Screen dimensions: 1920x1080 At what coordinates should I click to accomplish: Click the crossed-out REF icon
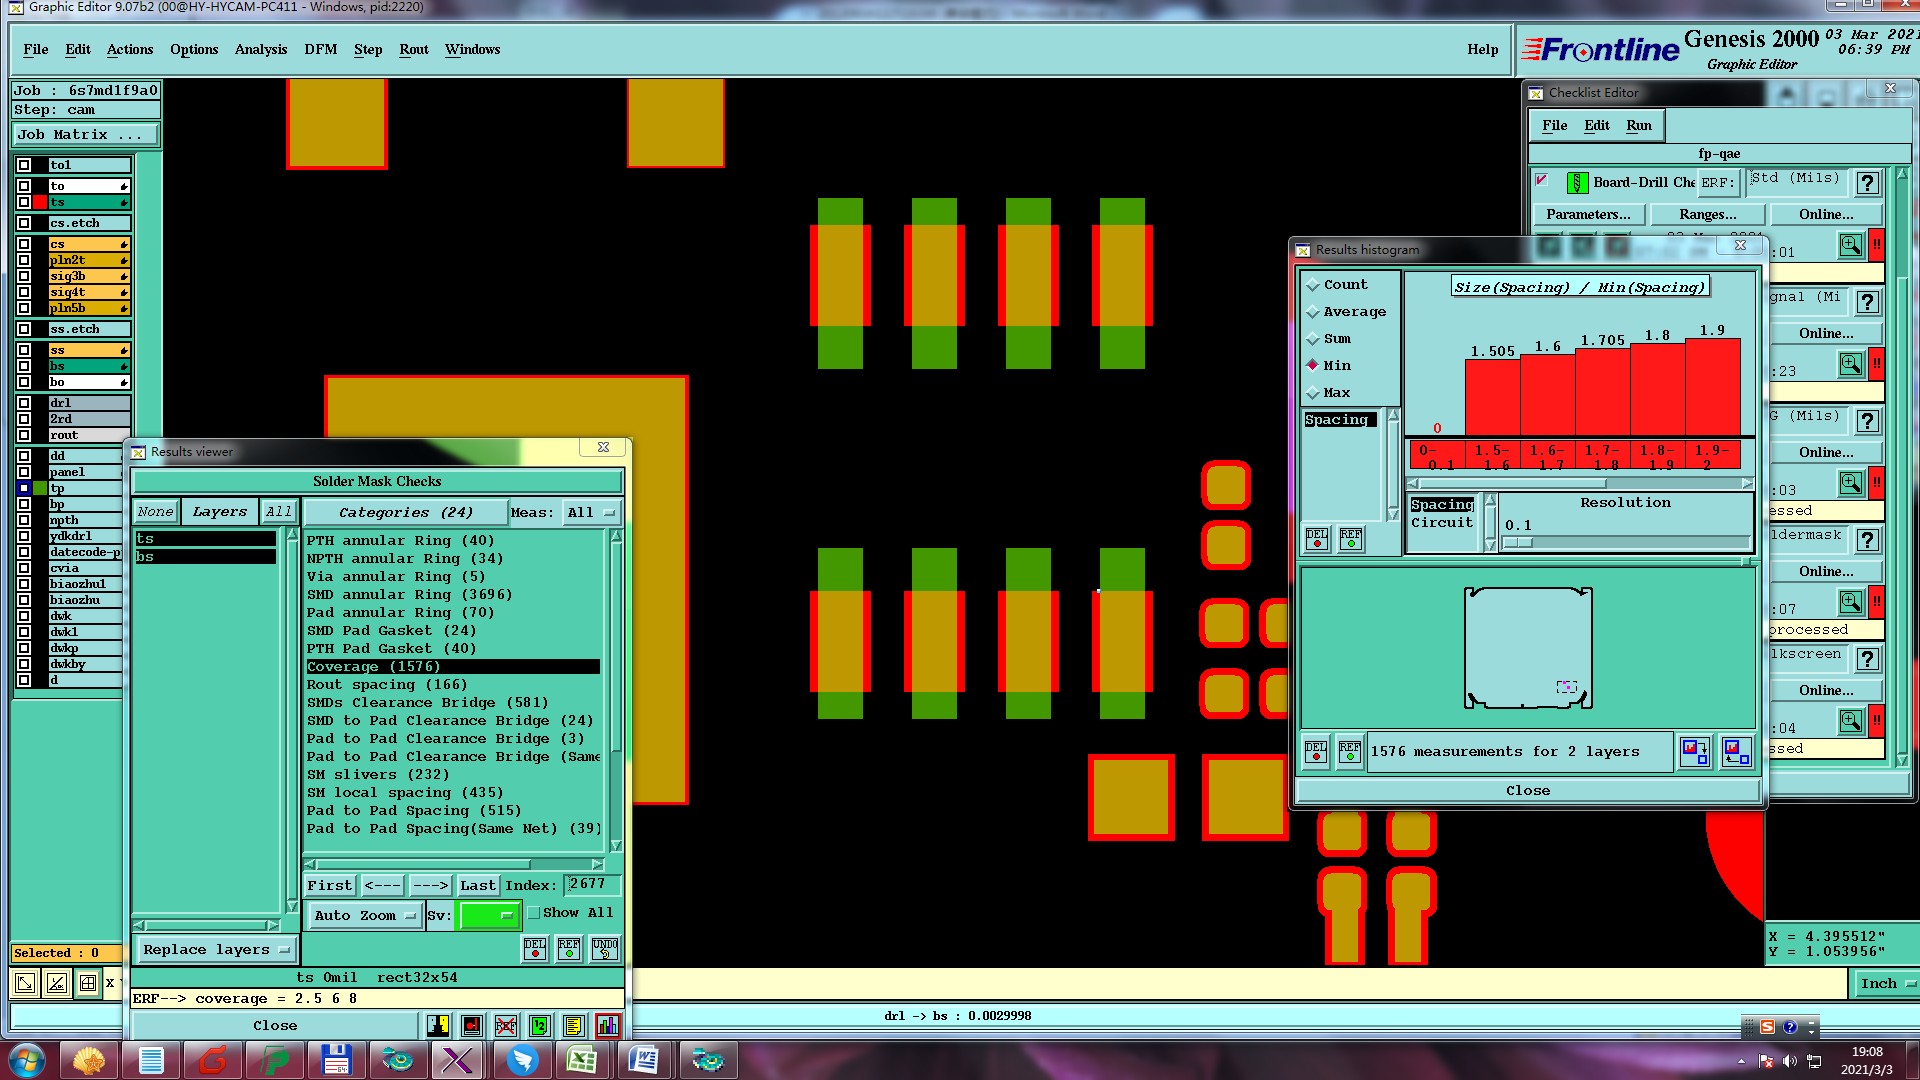506,1026
